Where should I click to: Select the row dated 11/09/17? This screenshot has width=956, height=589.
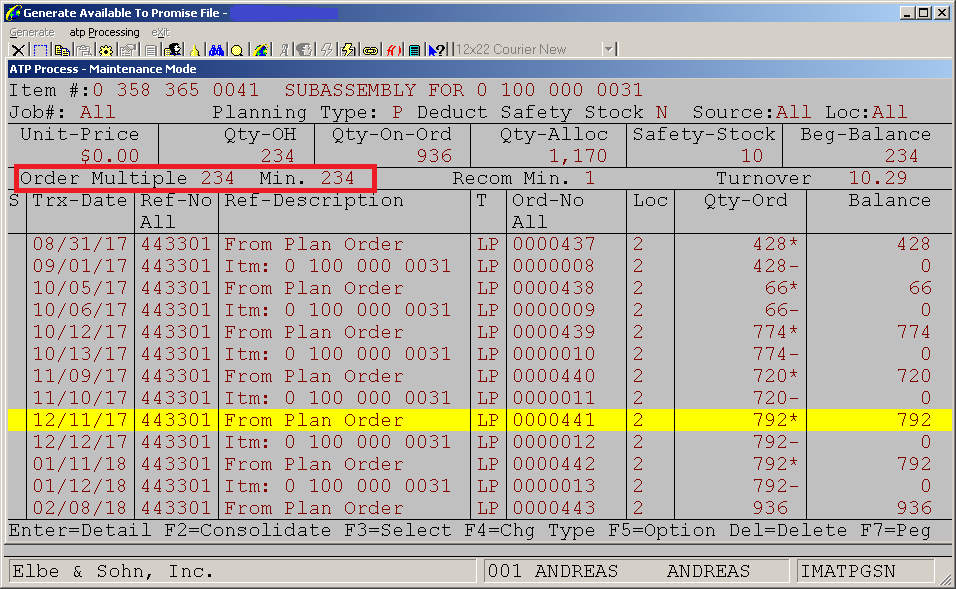coord(480,376)
